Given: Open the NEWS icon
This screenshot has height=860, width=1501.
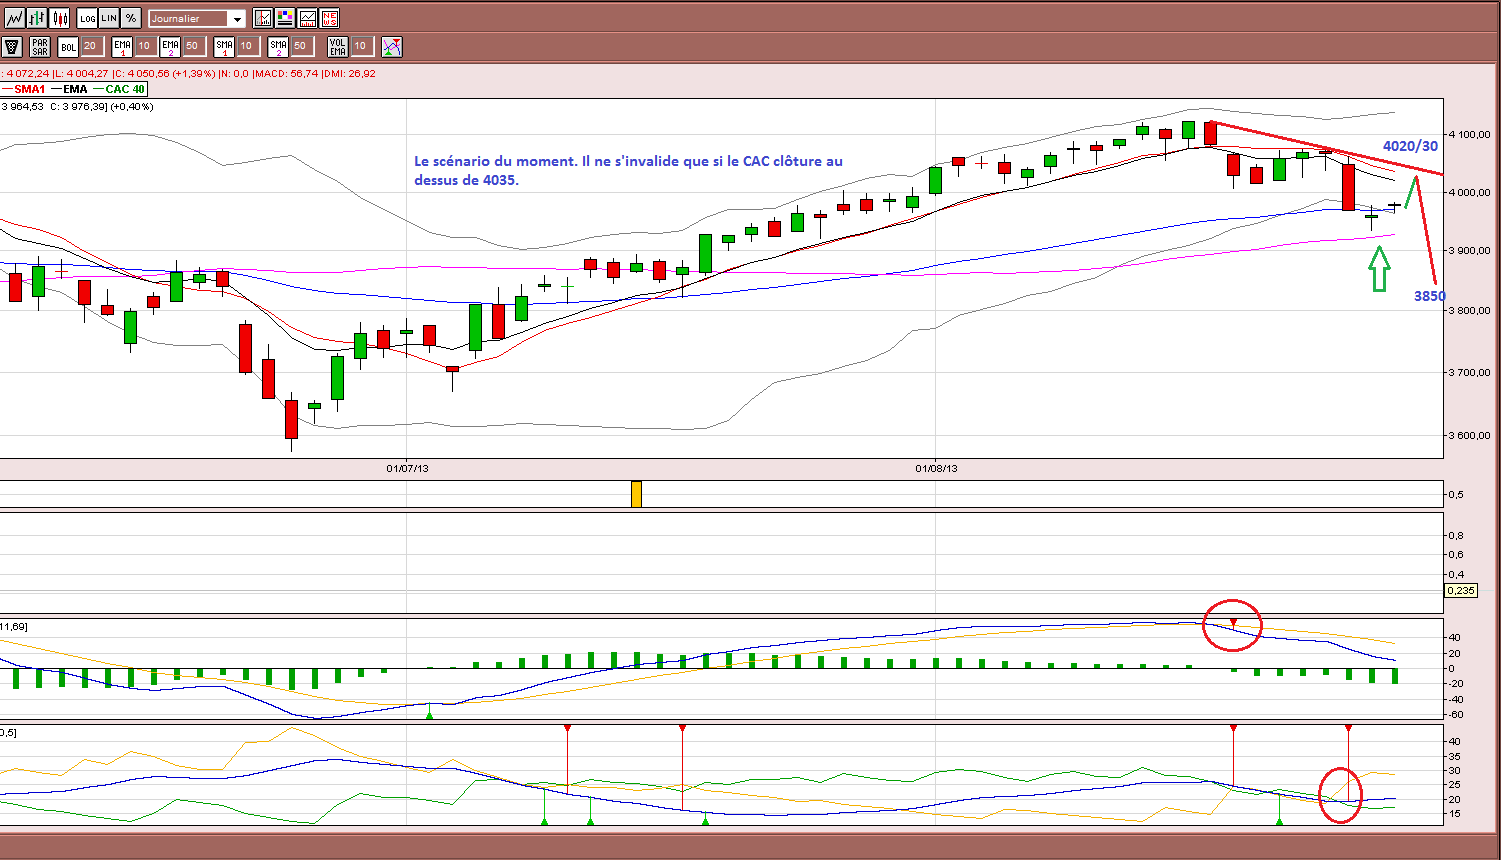Looking at the screenshot, I should (330, 18).
